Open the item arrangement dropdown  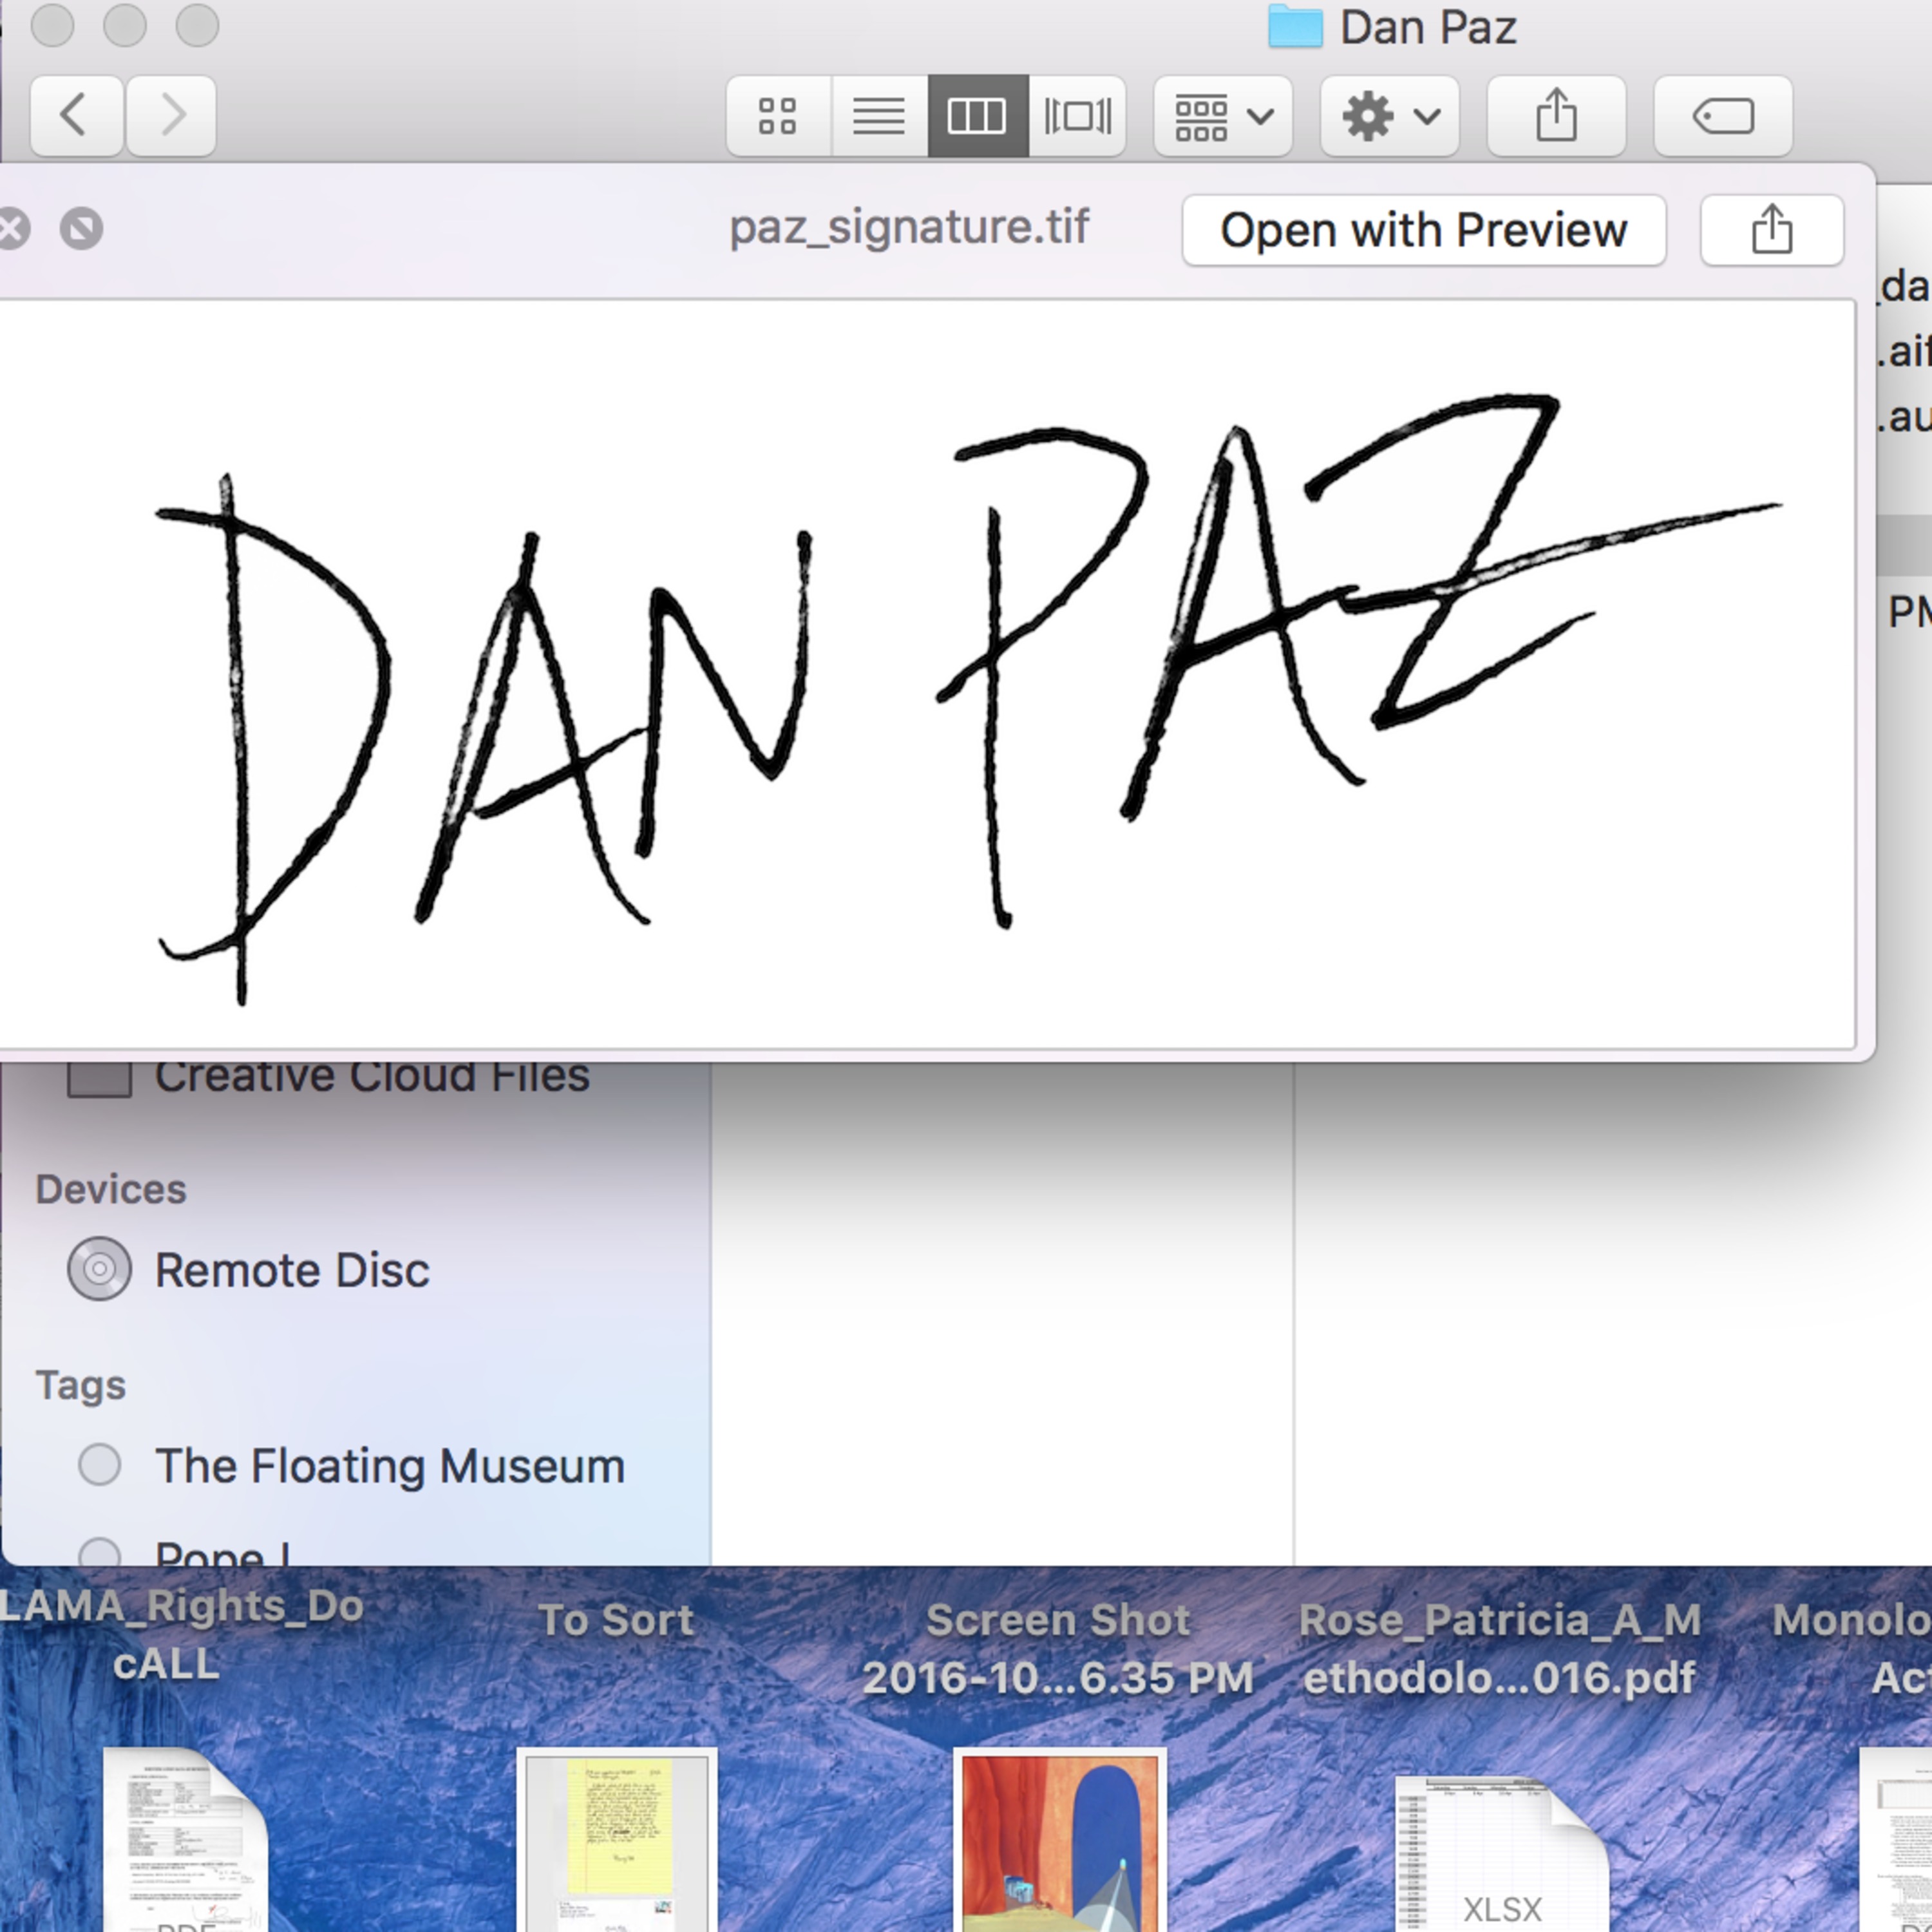pyautogui.click(x=1223, y=116)
